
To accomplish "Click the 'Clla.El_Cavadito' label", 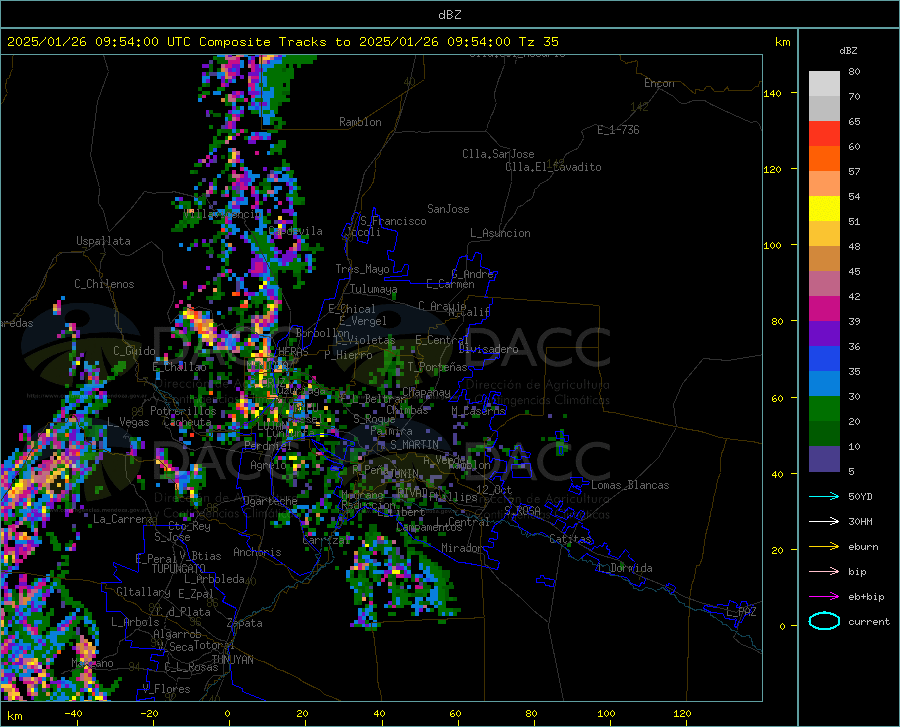I will click(x=553, y=167).
